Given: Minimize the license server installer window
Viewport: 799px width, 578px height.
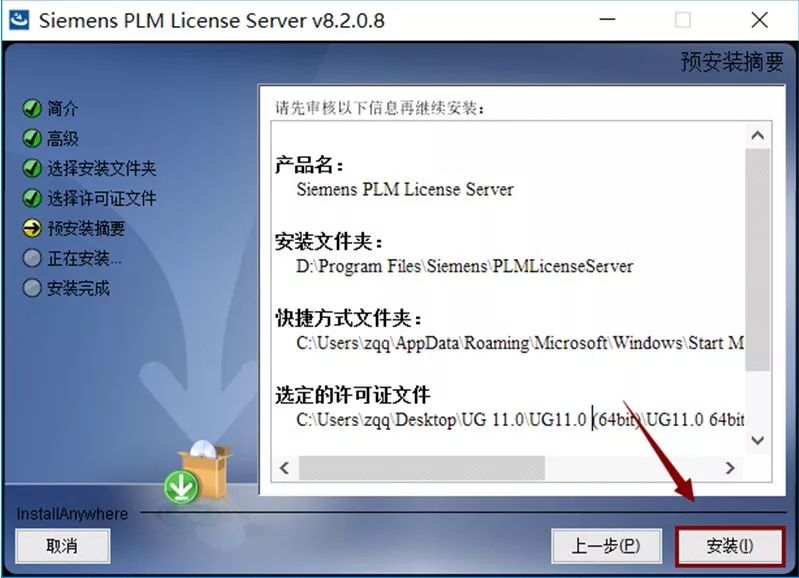Looking at the screenshot, I should pos(607,20).
